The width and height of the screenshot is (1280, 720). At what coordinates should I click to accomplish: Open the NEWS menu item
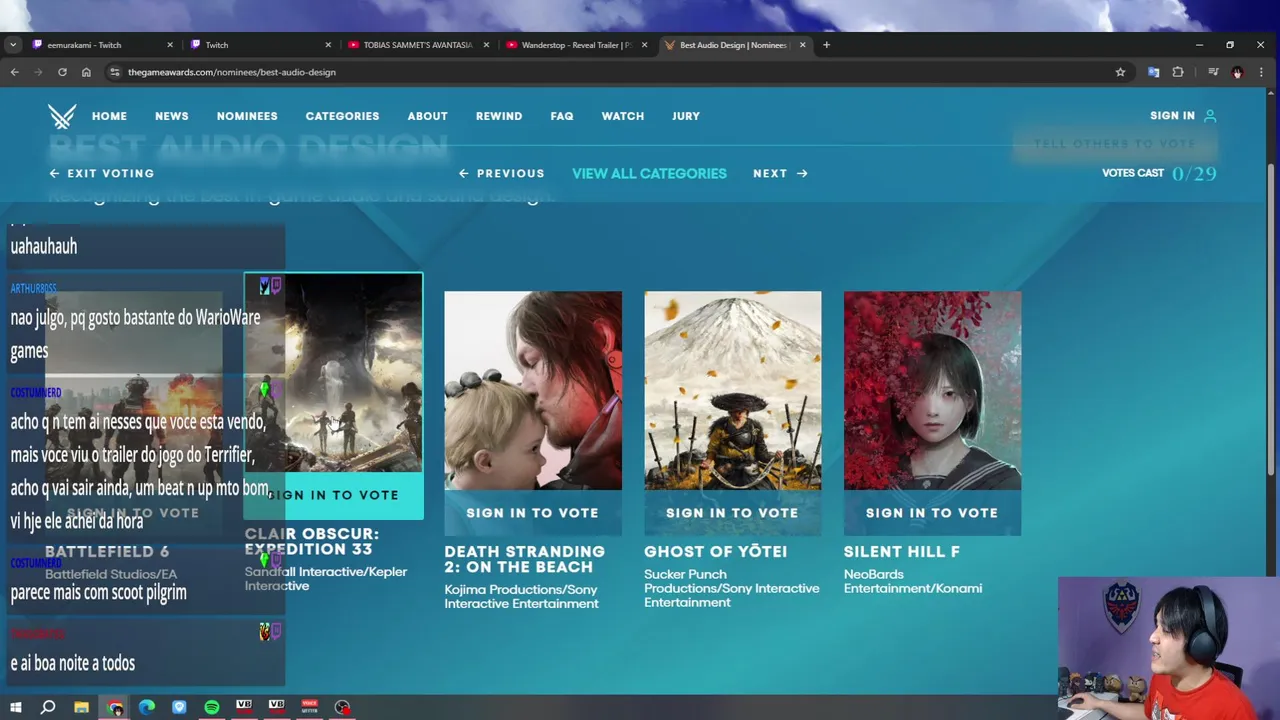tap(171, 116)
